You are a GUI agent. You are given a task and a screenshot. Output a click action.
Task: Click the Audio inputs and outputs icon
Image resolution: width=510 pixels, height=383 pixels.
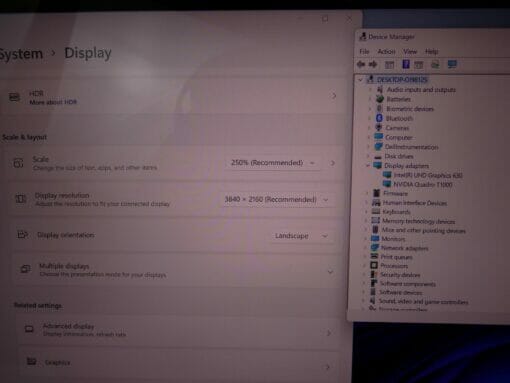click(380, 89)
